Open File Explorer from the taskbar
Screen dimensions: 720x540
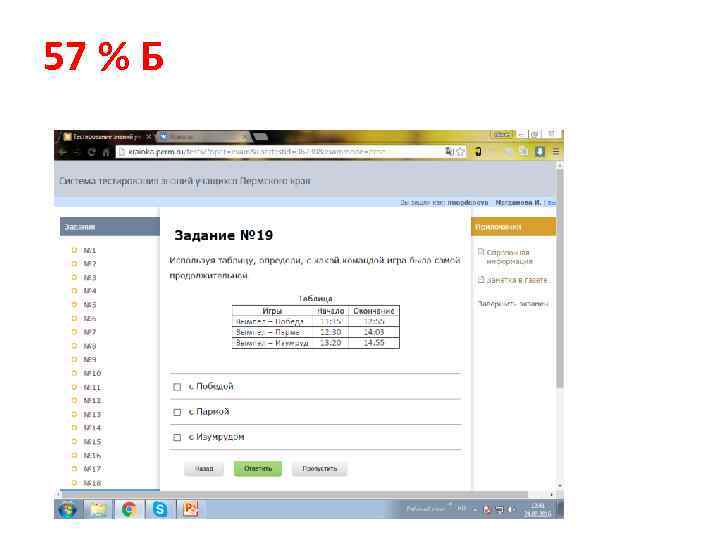(x=98, y=510)
